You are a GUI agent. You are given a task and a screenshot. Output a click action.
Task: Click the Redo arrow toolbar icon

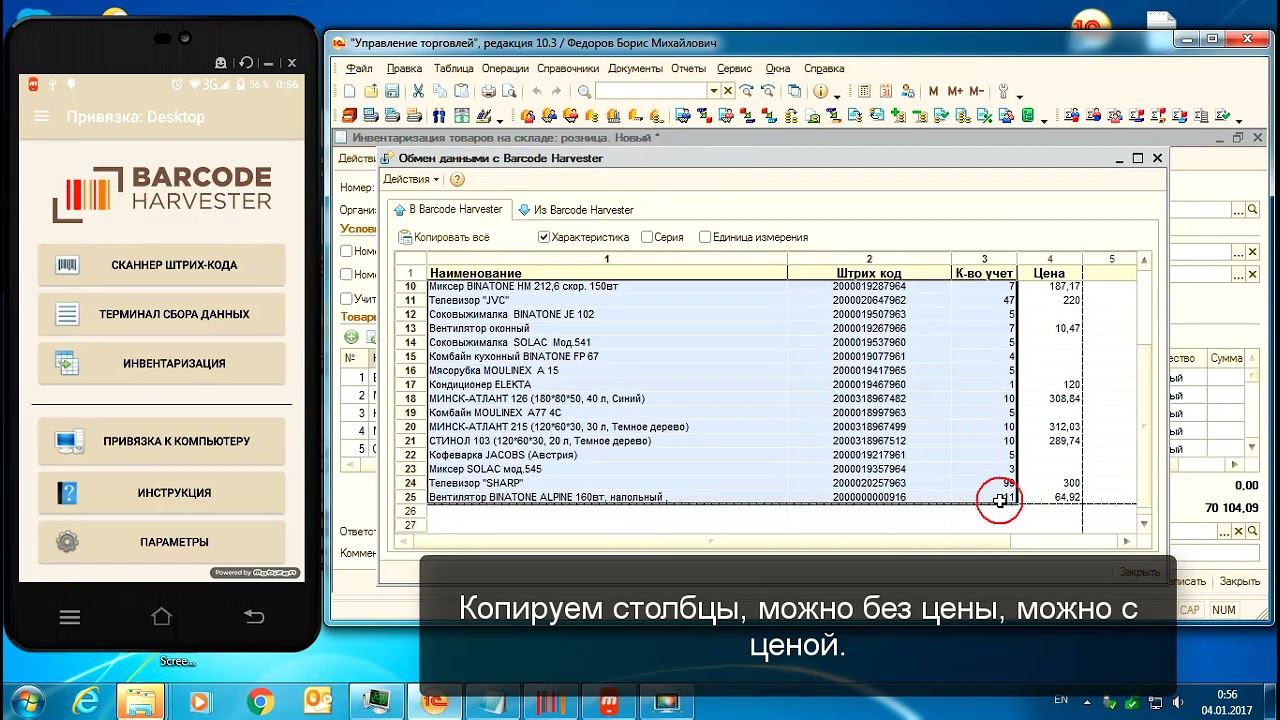click(x=557, y=91)
